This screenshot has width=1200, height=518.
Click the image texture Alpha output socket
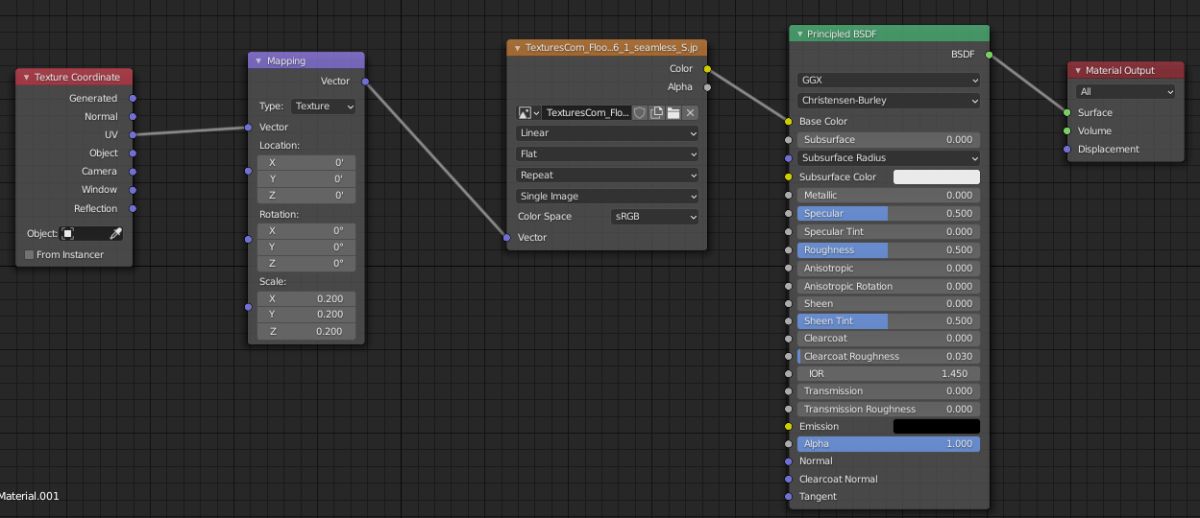pos(707,87)
